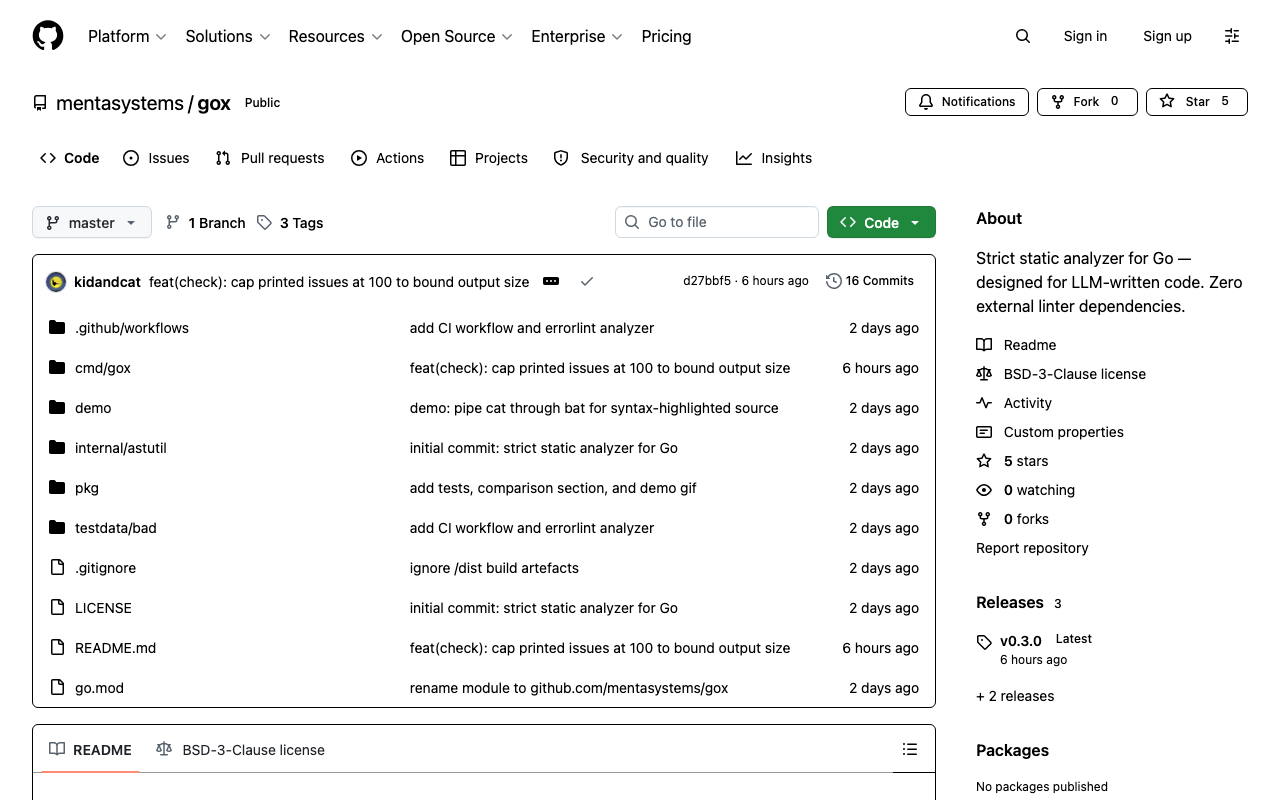The height and width of the screenshot is (800, 1280).
Task: View the 0 watching link
Action: [1025, 490]
